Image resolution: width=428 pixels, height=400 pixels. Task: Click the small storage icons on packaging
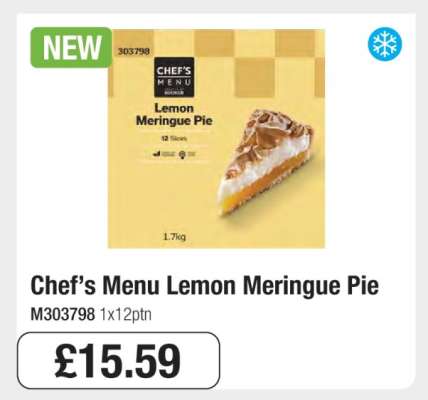pyautogui.click(x=175, y=154)
